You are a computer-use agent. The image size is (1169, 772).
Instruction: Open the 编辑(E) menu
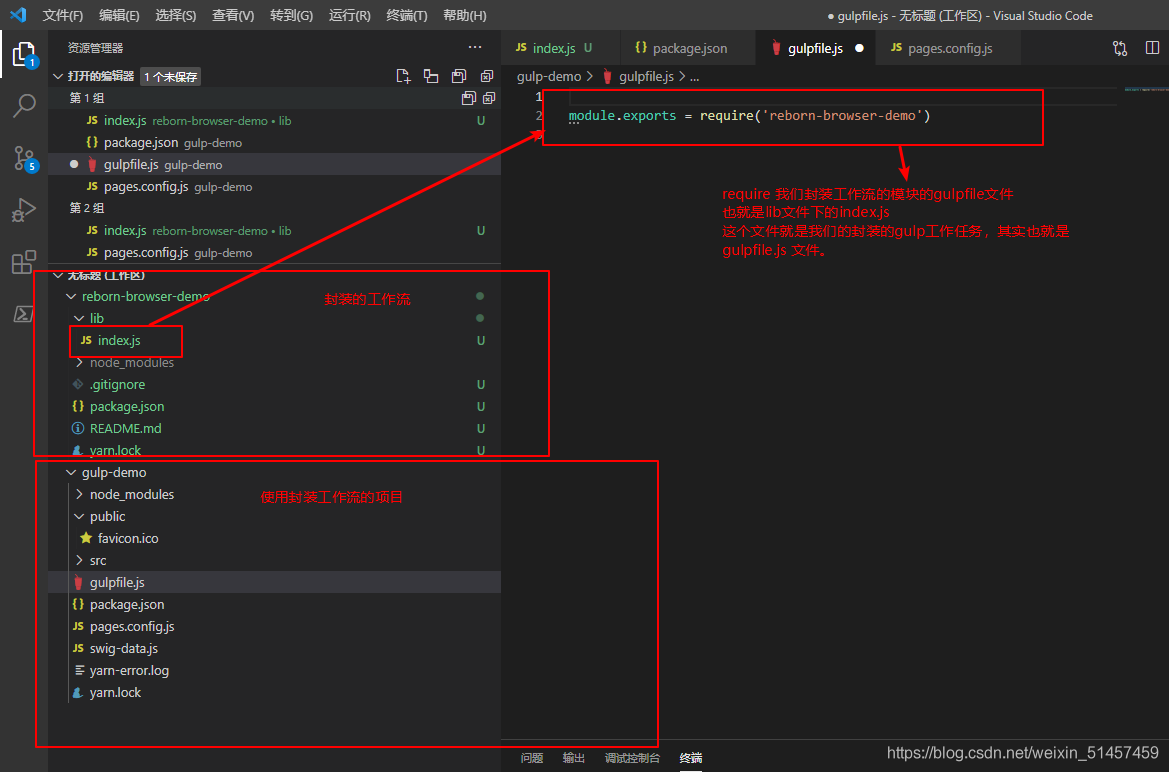(119, 15)
